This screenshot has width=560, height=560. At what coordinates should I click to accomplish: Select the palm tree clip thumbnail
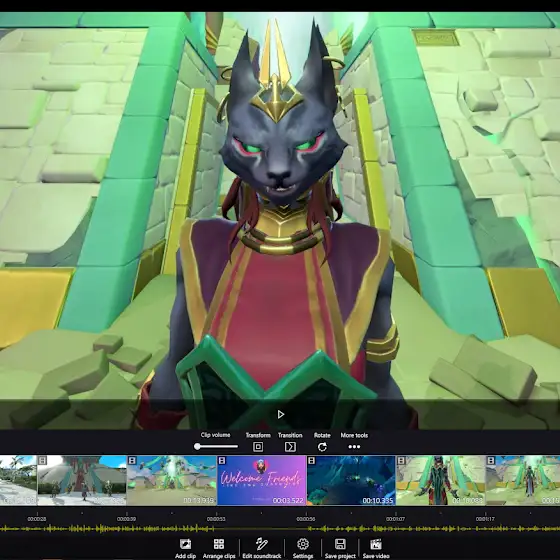pyautogui.click(x=18, y=480)
